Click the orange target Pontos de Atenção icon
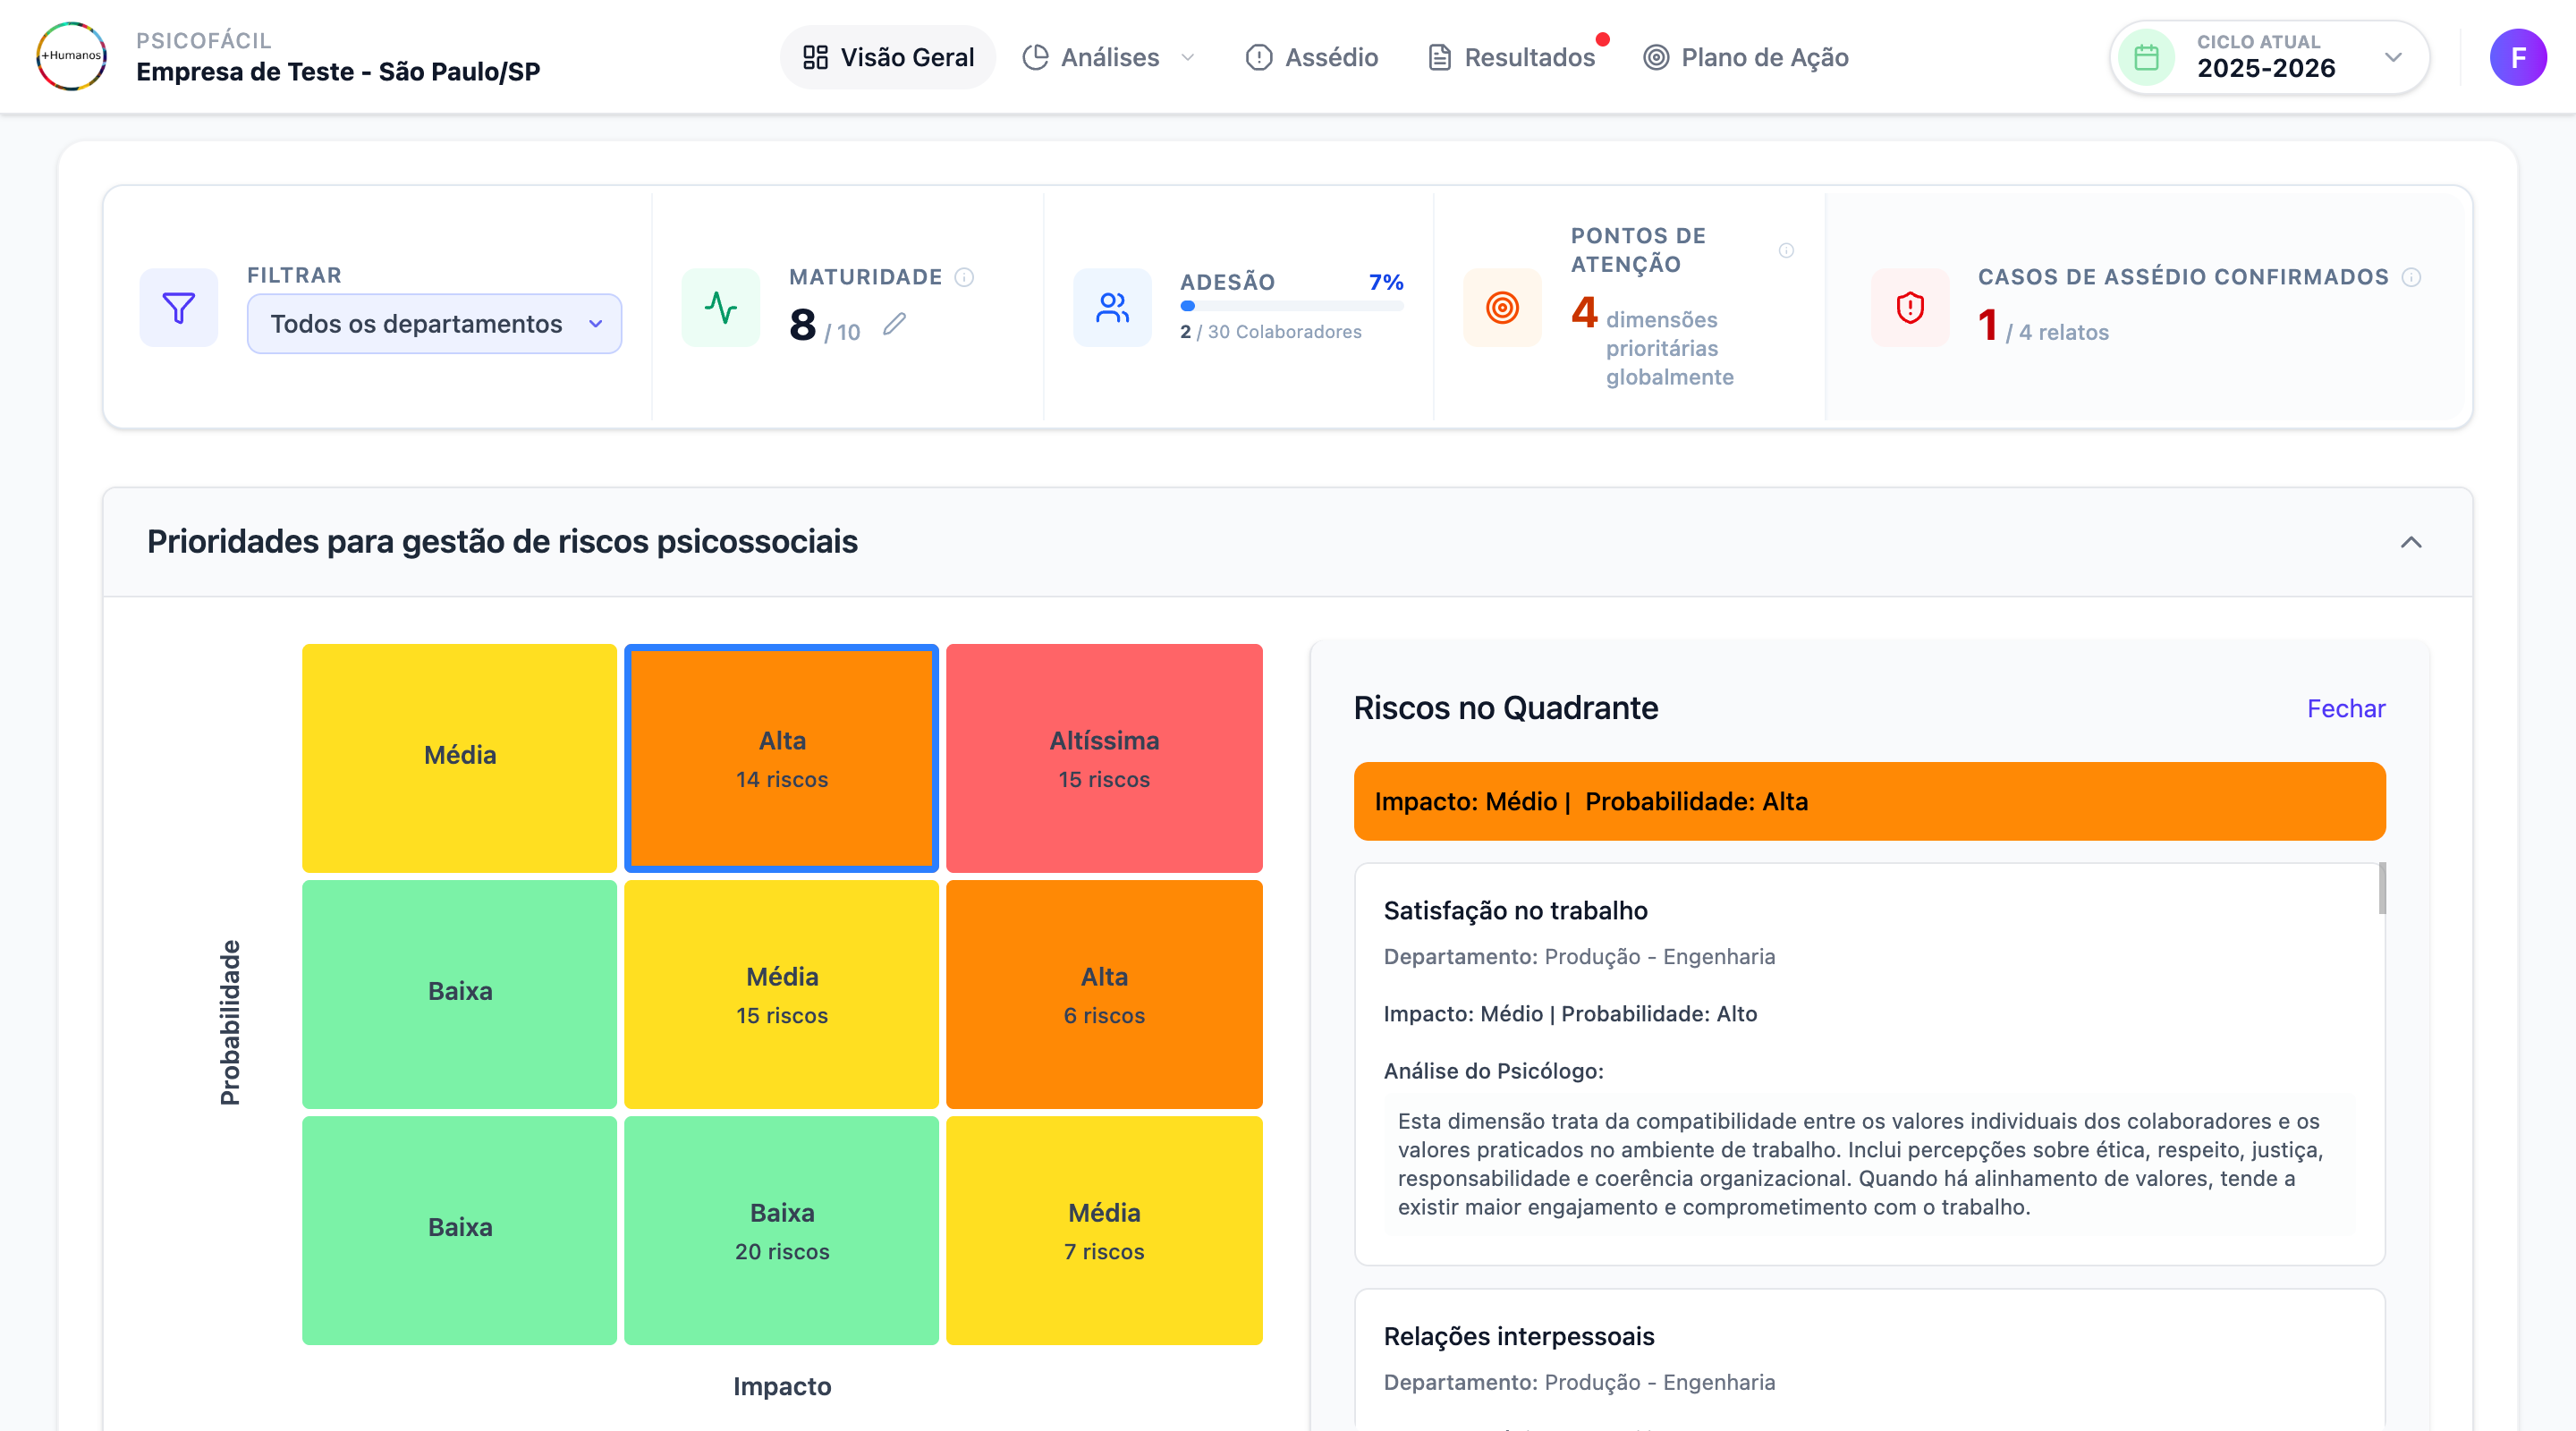This screenshot has width=2576, height=1431. point(1502,307)
